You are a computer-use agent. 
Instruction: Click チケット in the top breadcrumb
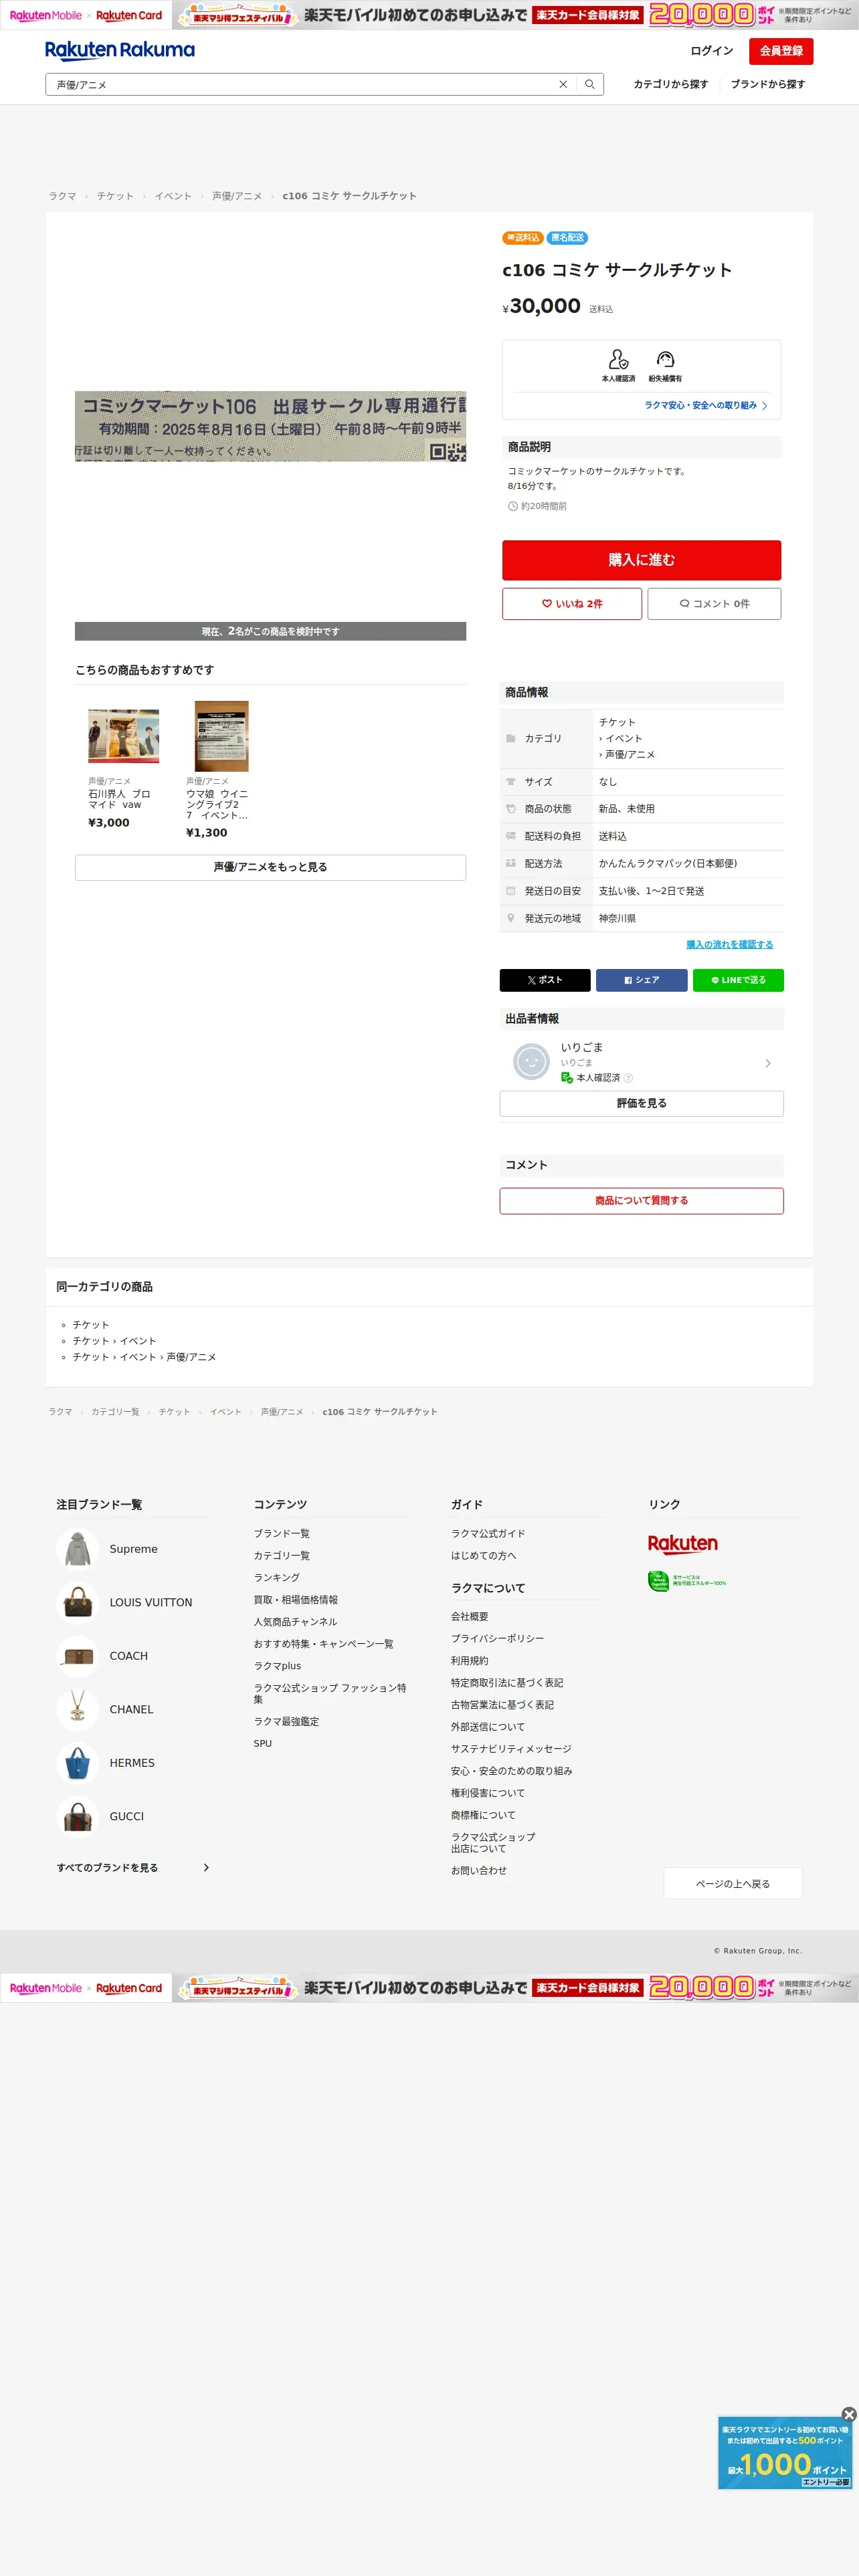pos(115,196)
